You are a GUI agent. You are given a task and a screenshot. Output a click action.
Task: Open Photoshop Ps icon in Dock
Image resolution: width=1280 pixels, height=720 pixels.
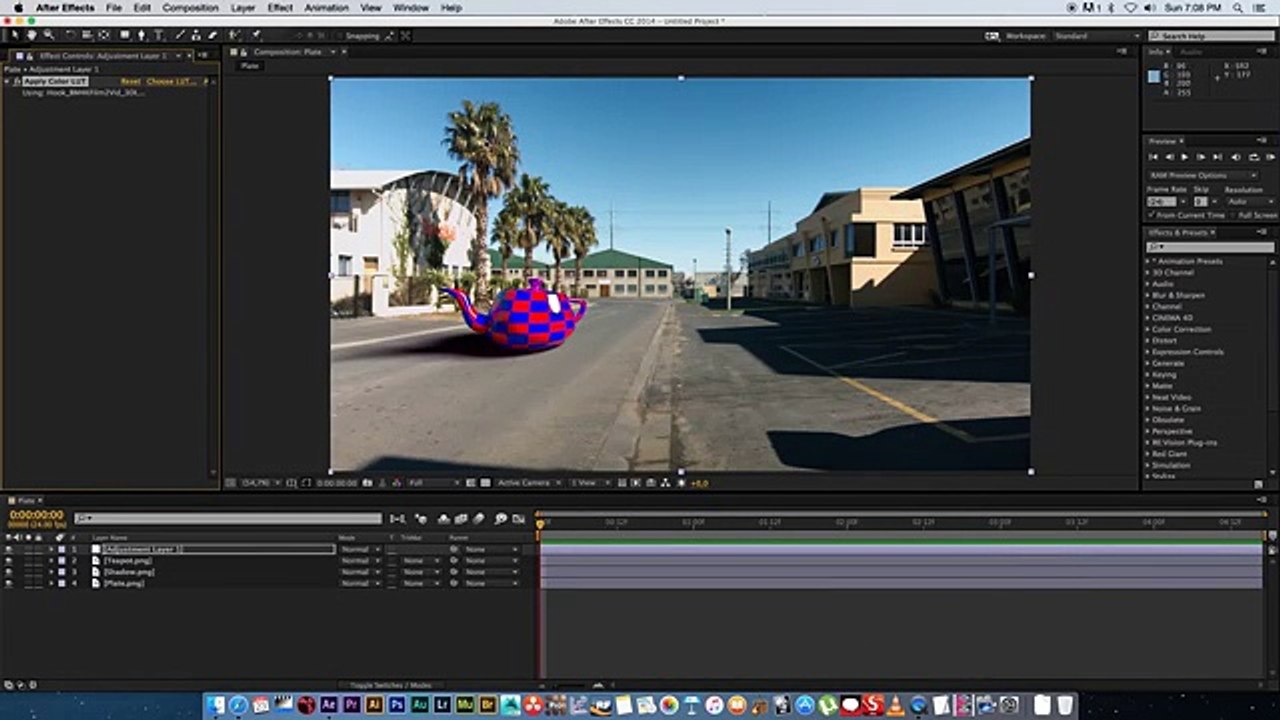397,704
